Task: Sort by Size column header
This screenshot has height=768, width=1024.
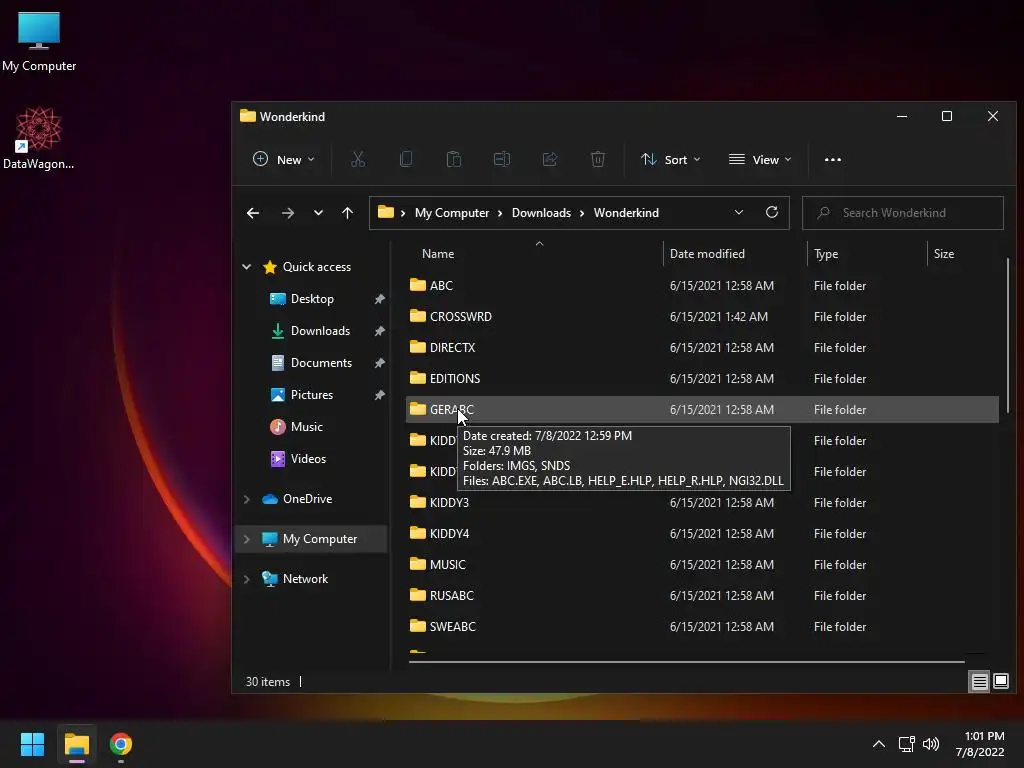Action: tap(963, 253)
